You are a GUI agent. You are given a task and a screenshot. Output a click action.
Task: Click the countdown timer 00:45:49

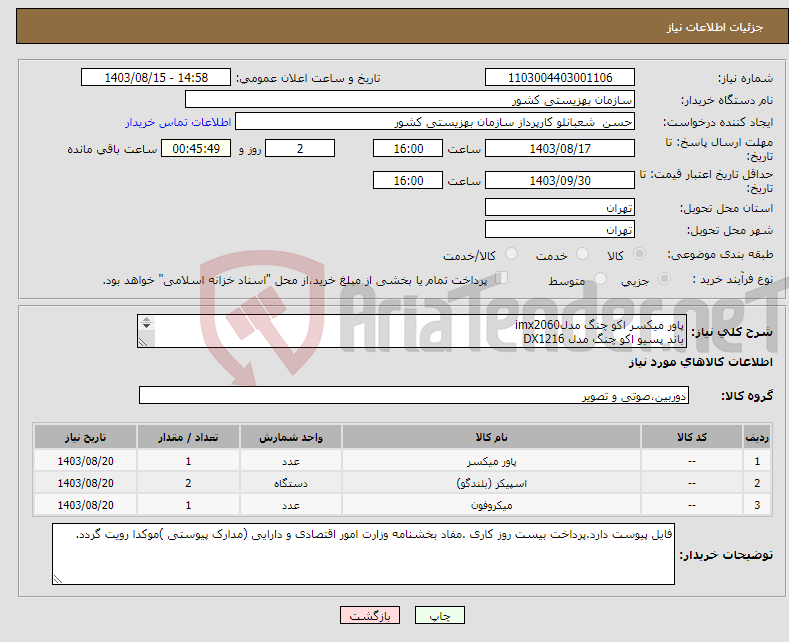coord(196,148)
